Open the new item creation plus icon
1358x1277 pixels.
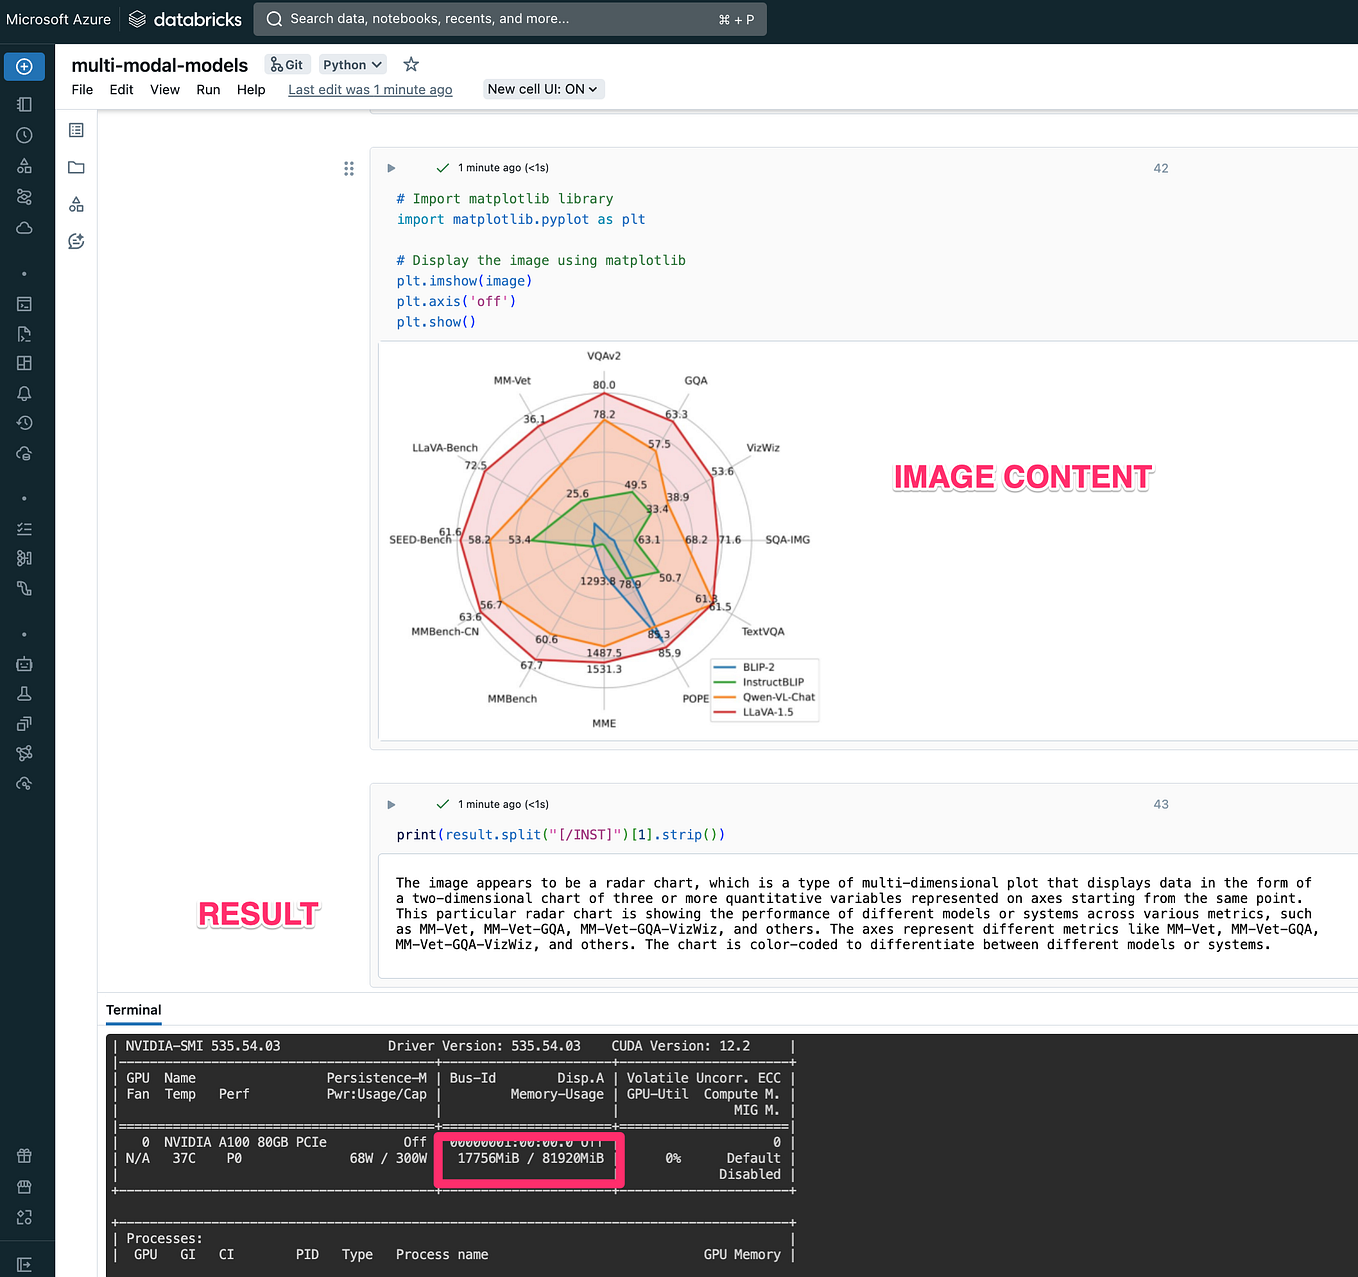pyautogui.click(x=24, y=66)
